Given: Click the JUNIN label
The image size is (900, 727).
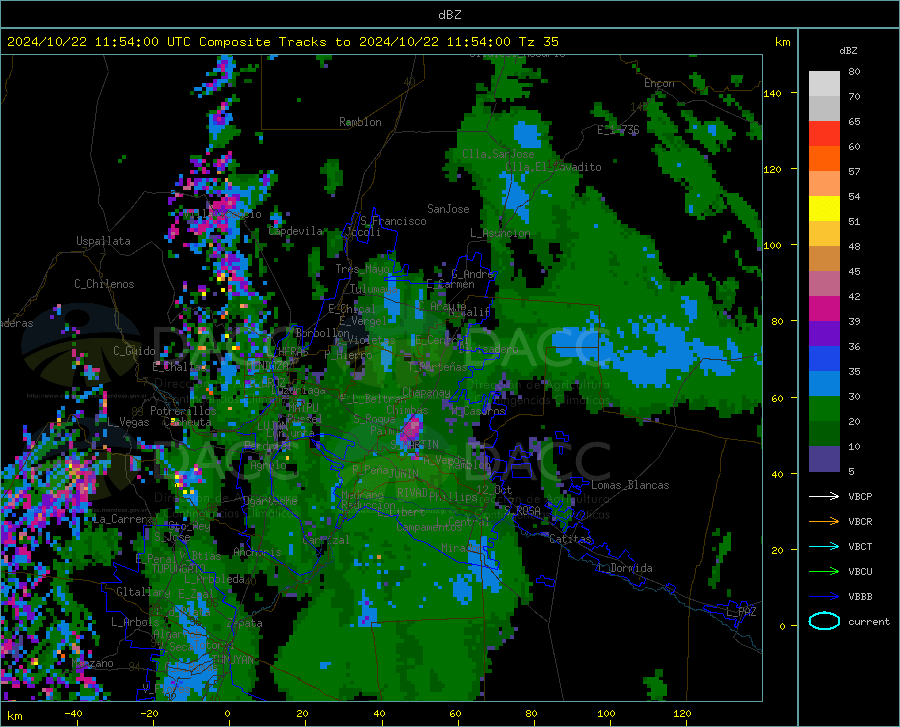Looking at the screenshot, I should point(404,473).
